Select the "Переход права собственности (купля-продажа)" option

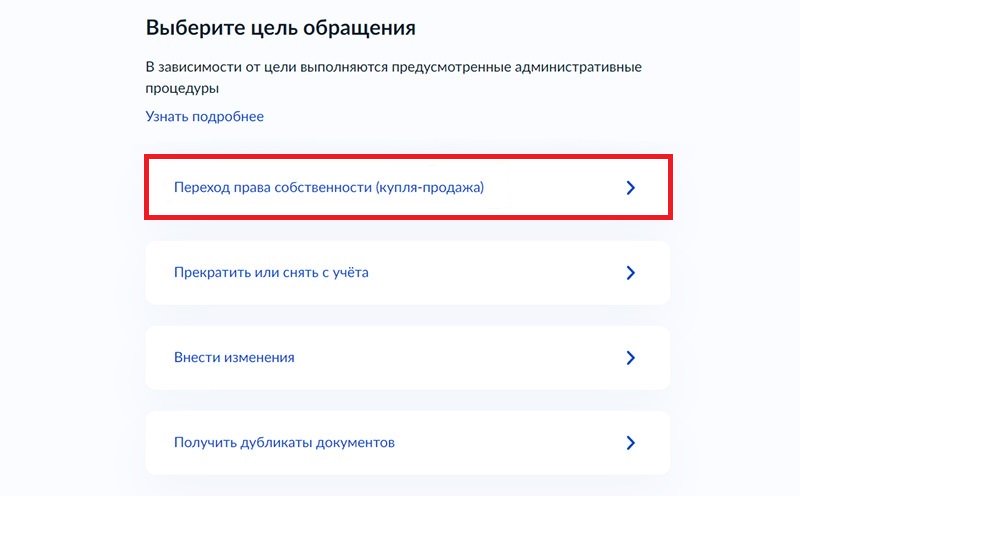pyautogui.click(x=408, y=187)
